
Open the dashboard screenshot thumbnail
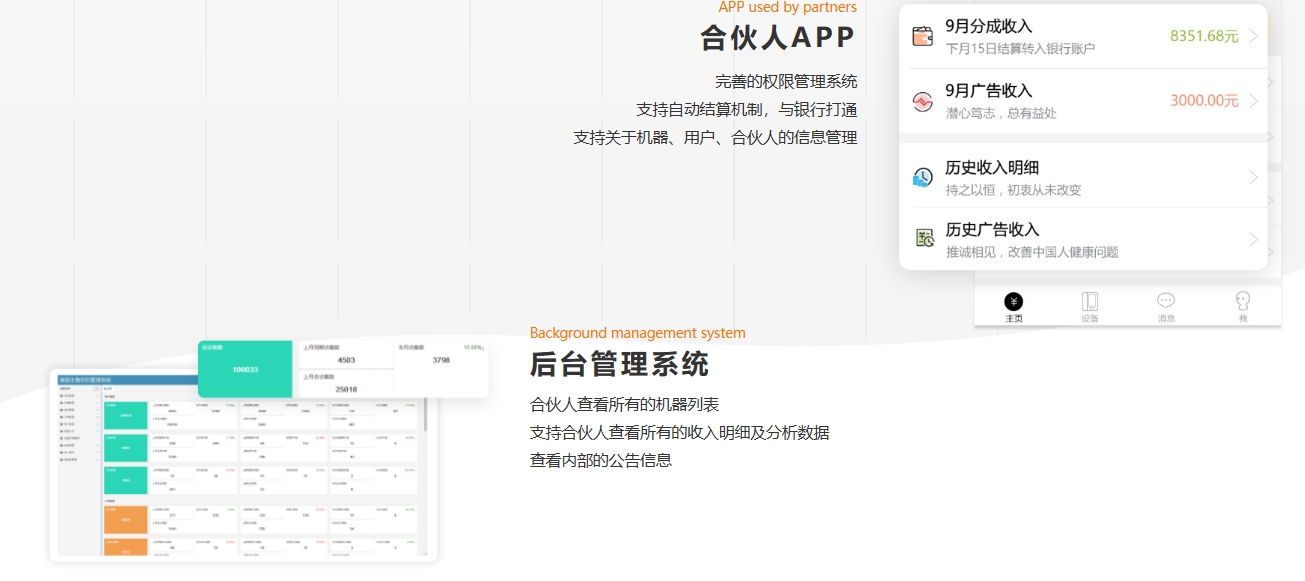(243, 466)
